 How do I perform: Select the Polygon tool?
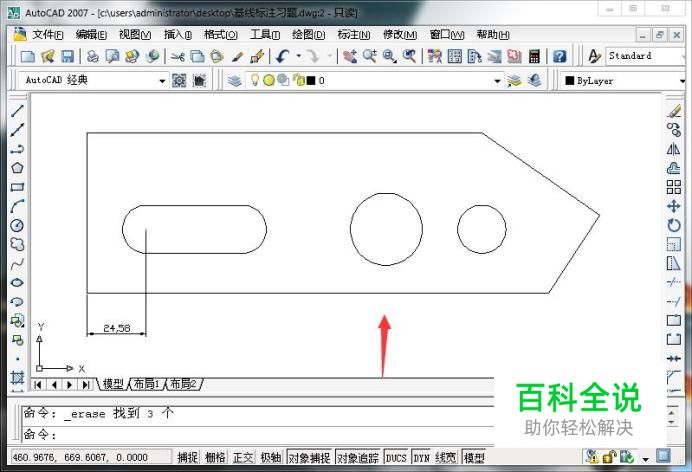pyautogui.click(x=17, y=168)
